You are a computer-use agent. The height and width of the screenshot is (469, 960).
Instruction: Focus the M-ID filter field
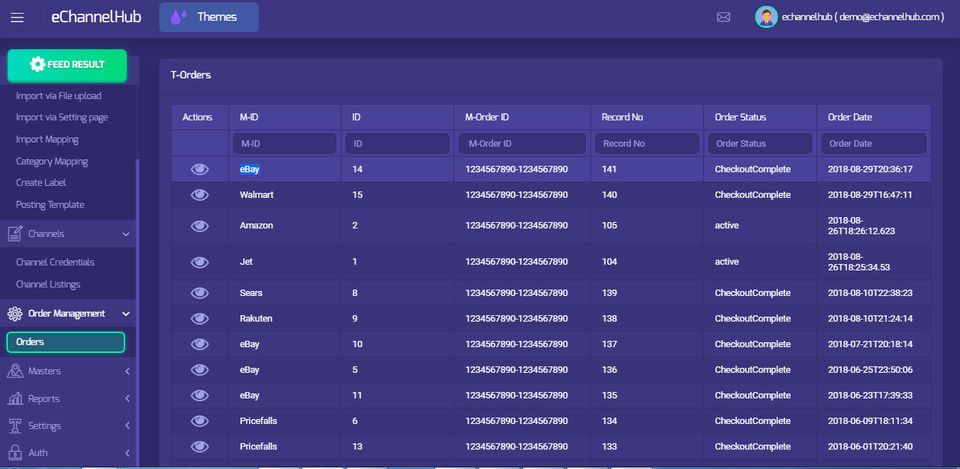pyautogui.click(x=285, y=143)
